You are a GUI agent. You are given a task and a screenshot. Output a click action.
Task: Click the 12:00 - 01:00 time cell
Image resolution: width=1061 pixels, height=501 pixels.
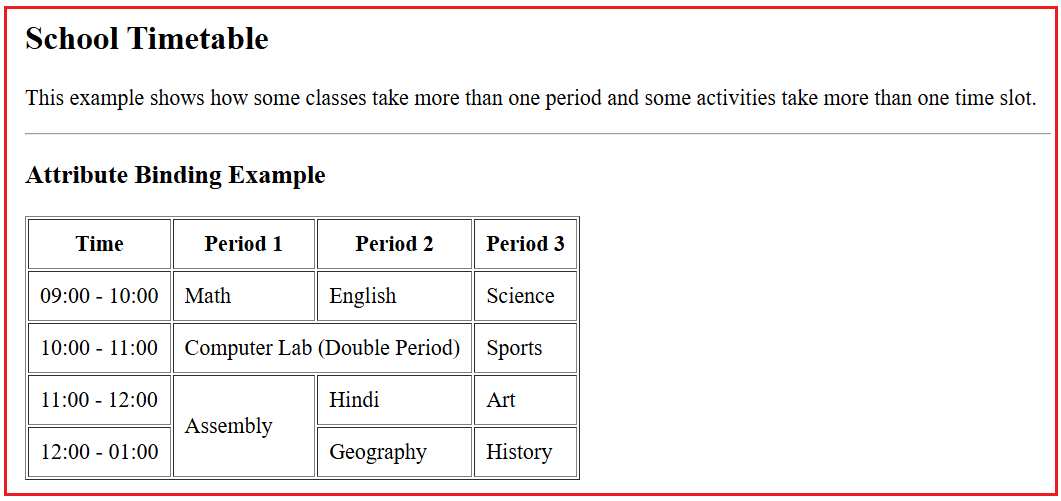coord(99,452)
